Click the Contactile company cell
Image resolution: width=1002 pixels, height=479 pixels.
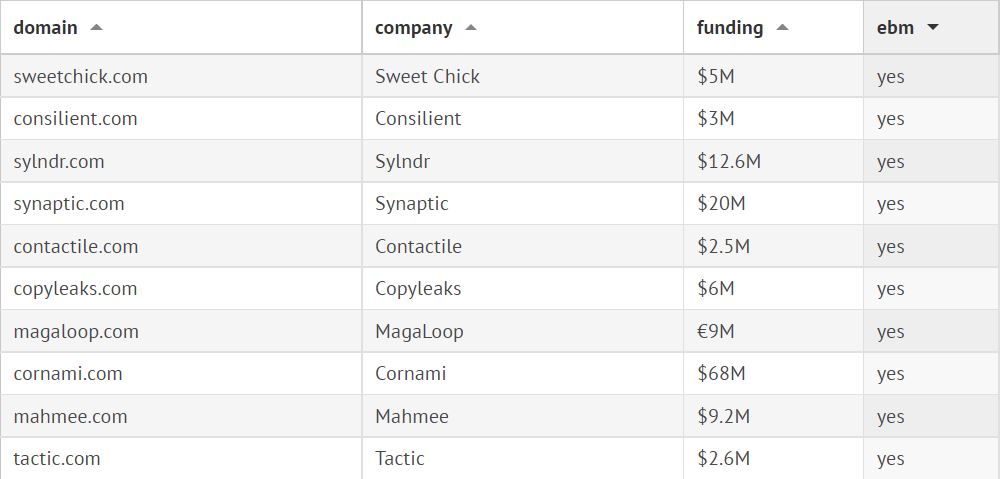[418, 247]
